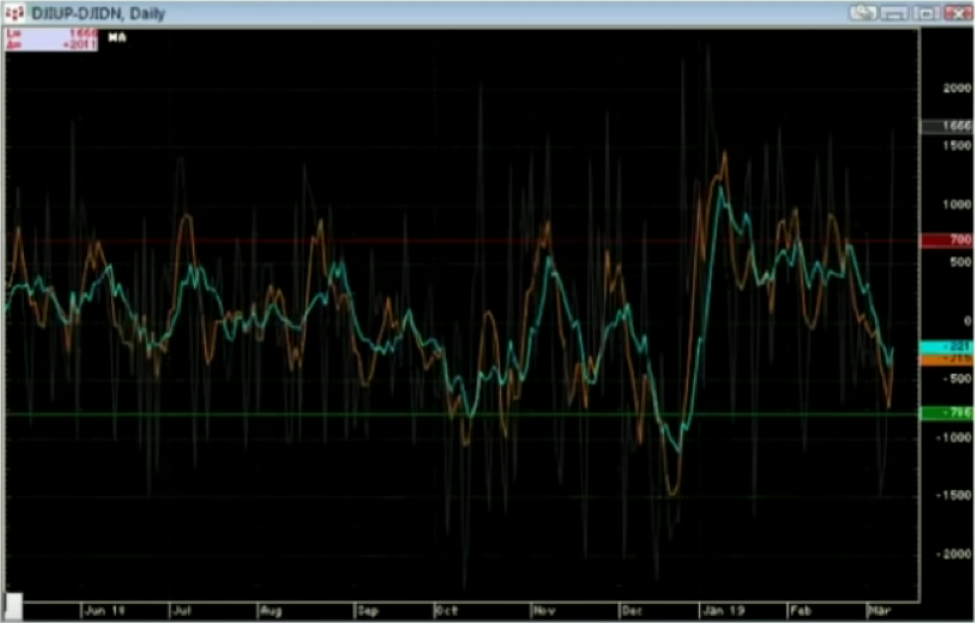Maximize the DJIUP-DJIDN chart window

(925, 13)
